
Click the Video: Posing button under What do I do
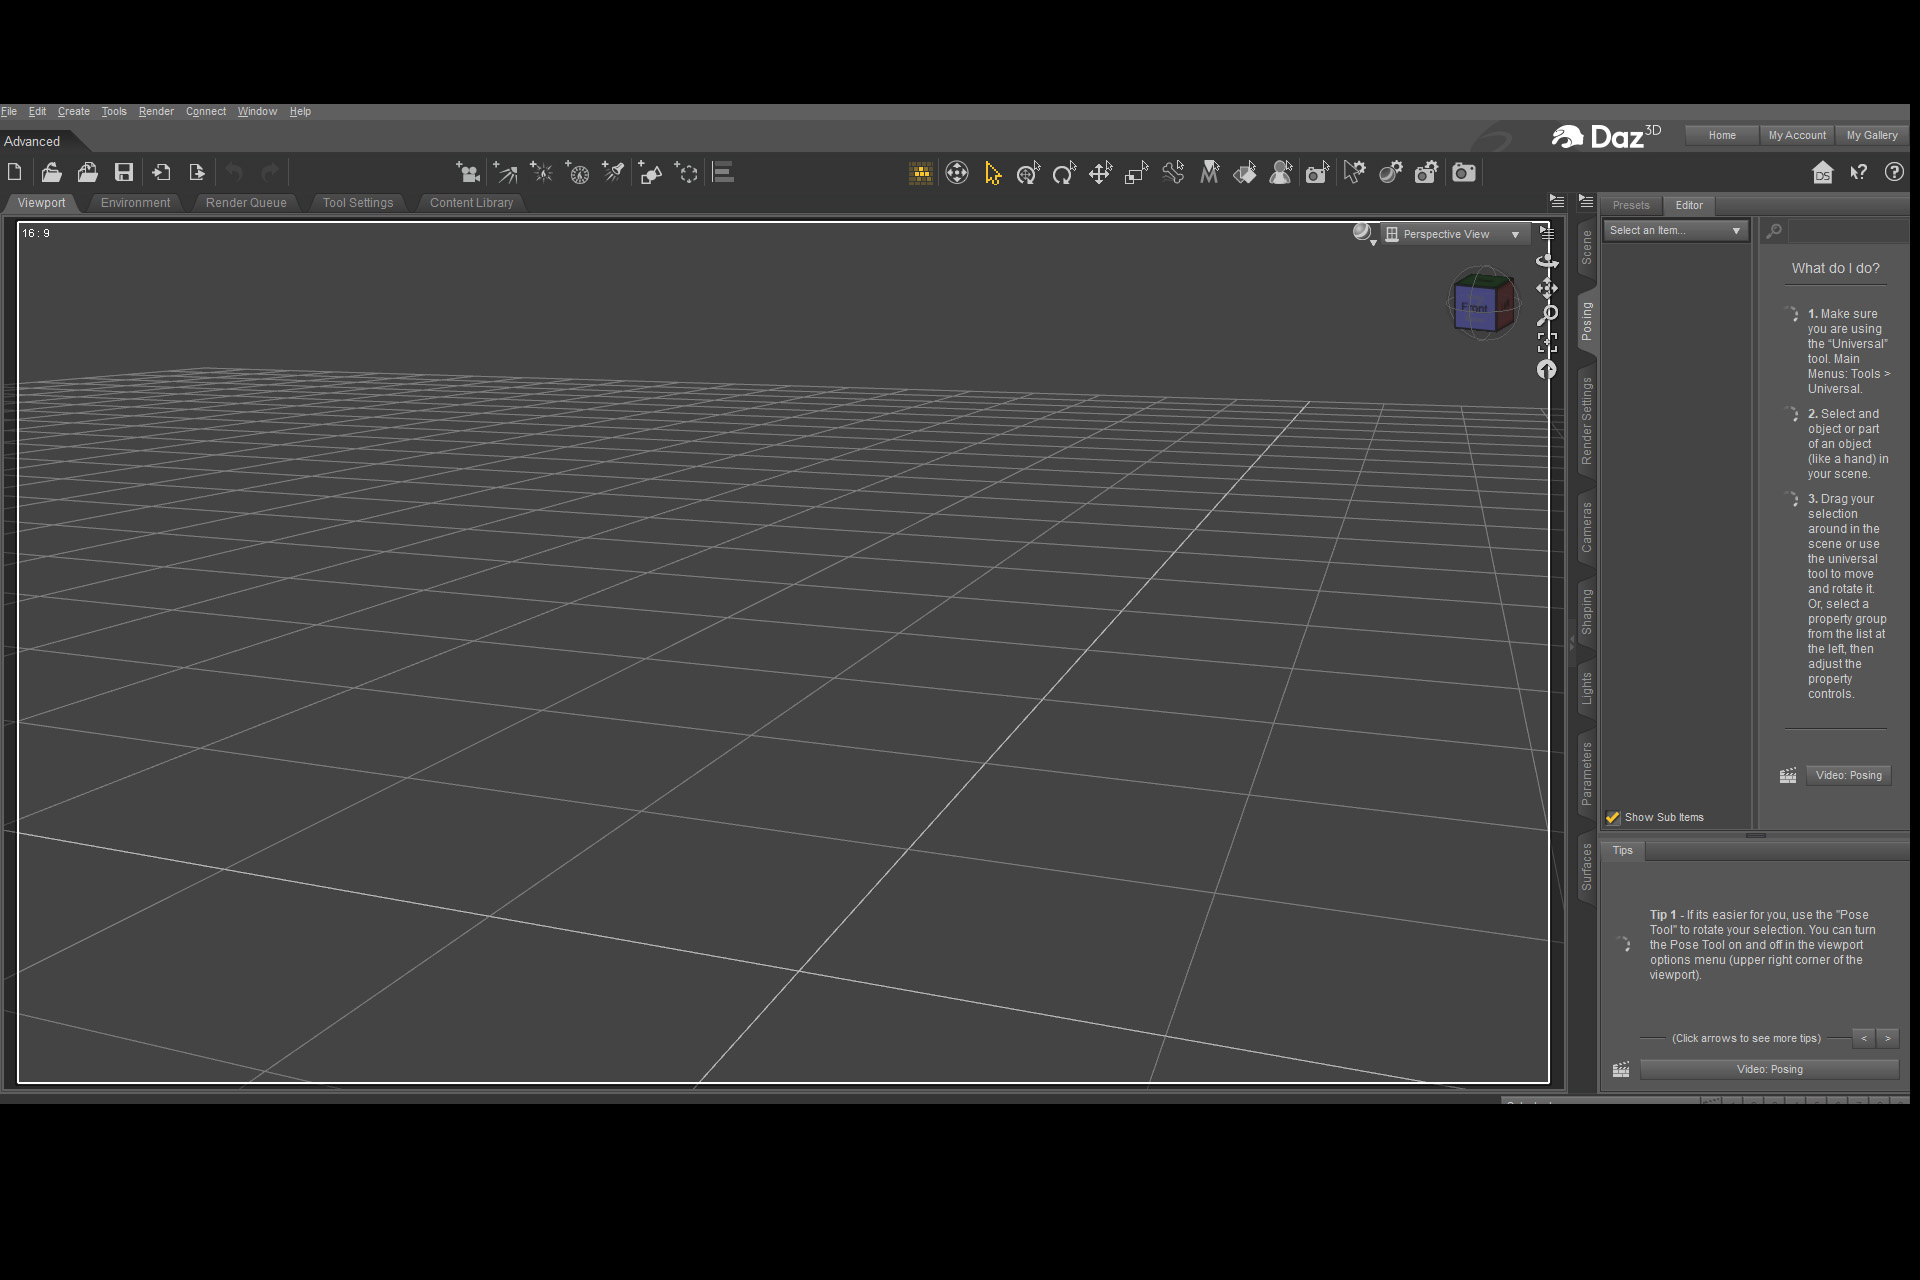coord(1848,775)
